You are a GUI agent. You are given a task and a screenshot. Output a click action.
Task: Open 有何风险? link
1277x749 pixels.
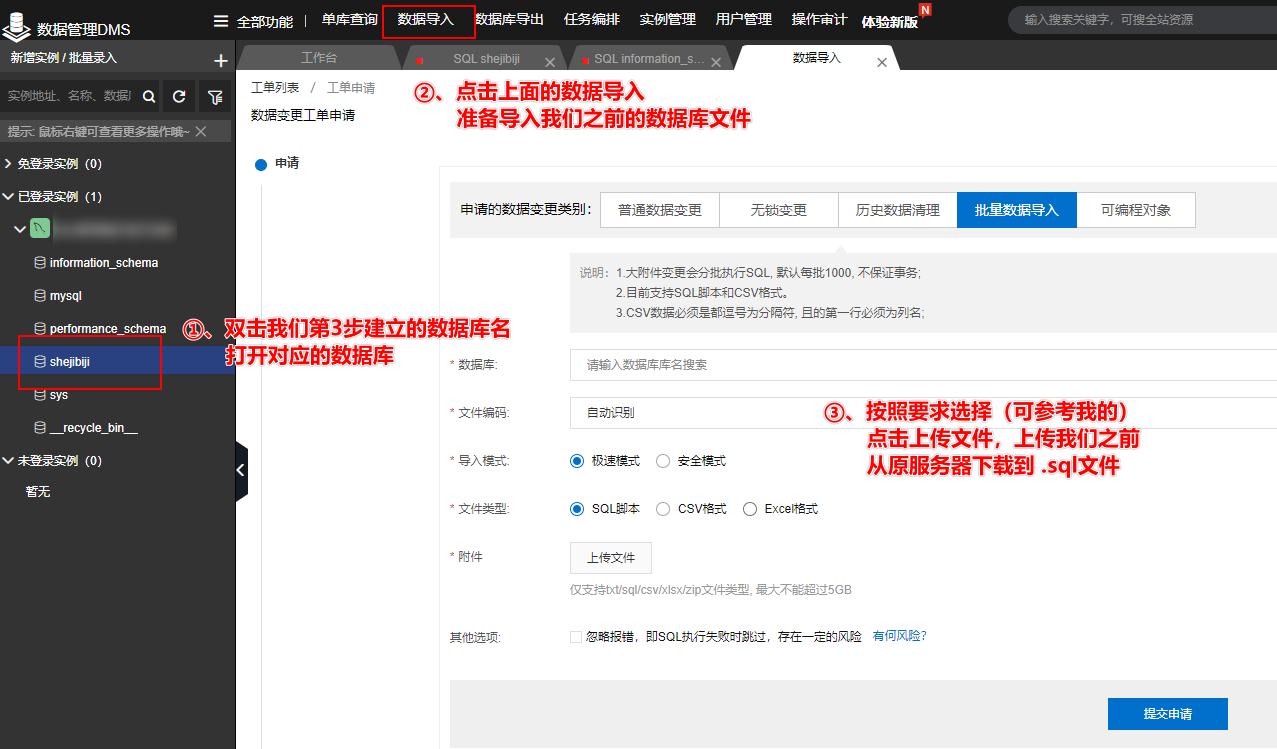pos(900,635)
